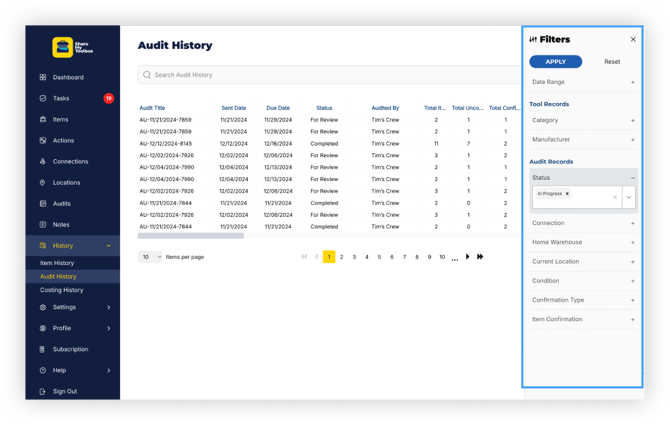Click the Subscription icon
The image size is (670, 425).
click(x=43, y=349)
